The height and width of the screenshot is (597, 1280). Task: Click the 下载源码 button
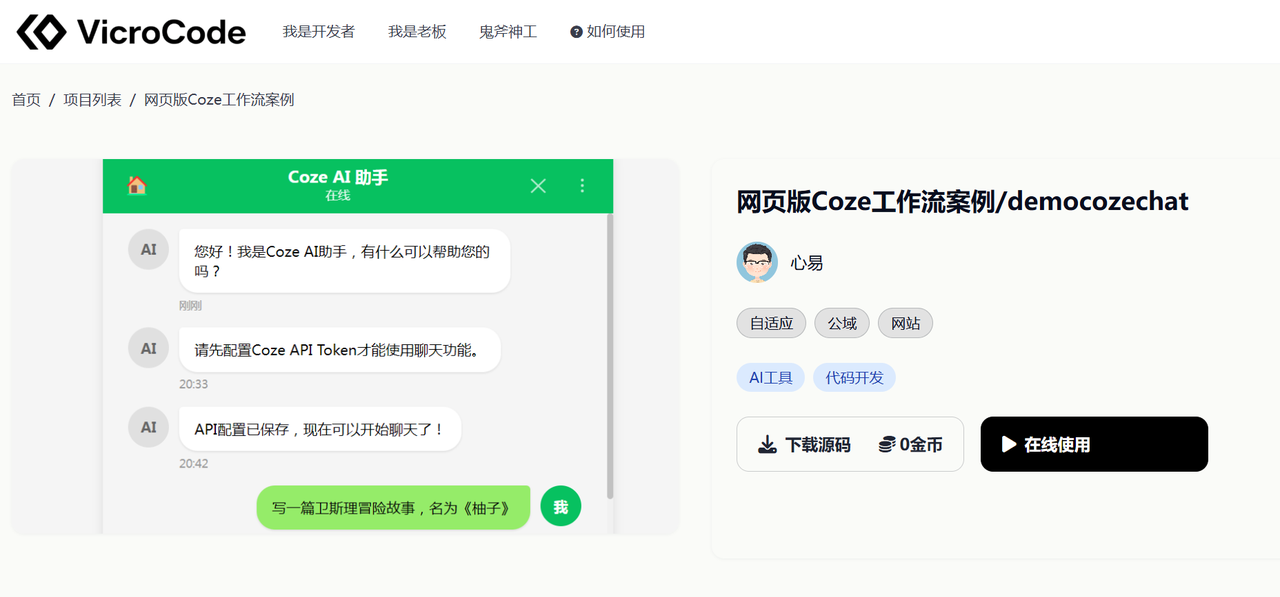click(x=850, y=444)
